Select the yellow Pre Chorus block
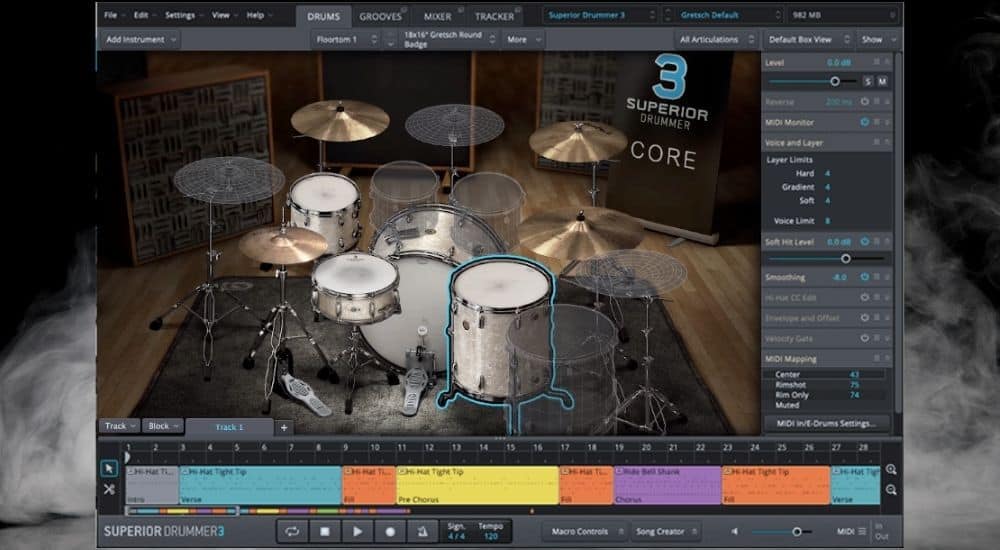 point(477,486)
